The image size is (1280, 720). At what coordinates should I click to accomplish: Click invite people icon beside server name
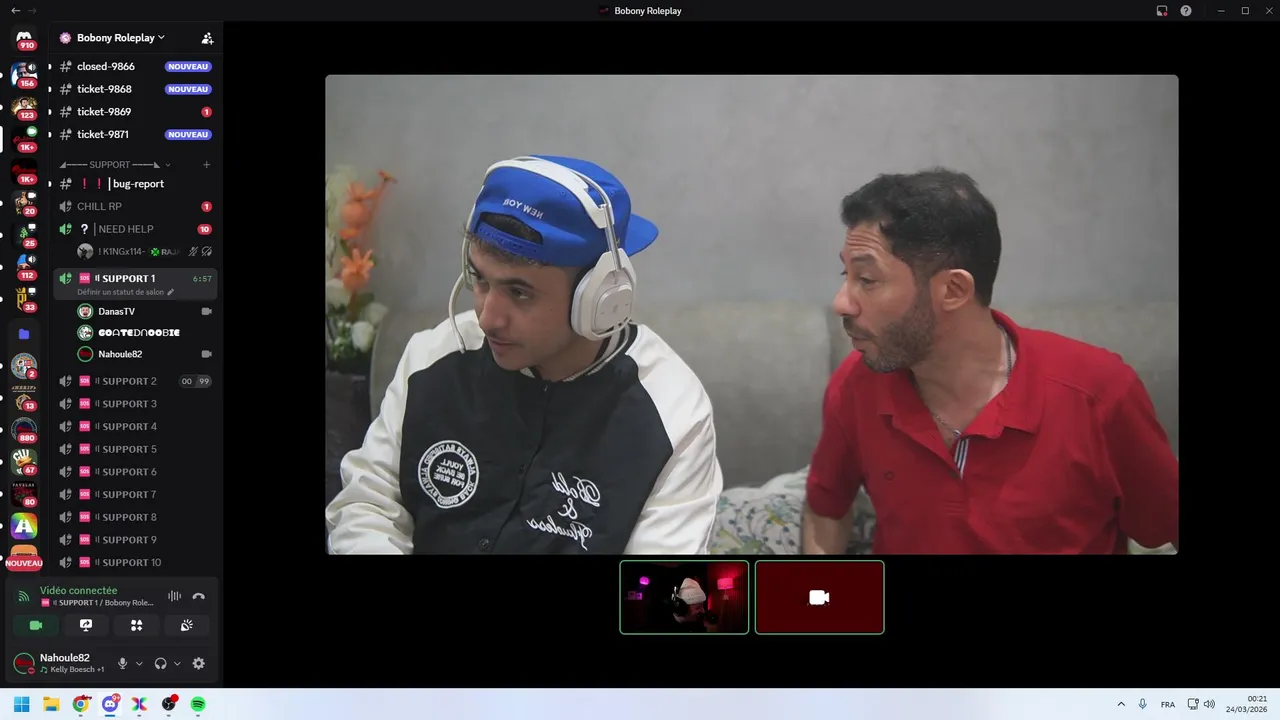(207, 38)
